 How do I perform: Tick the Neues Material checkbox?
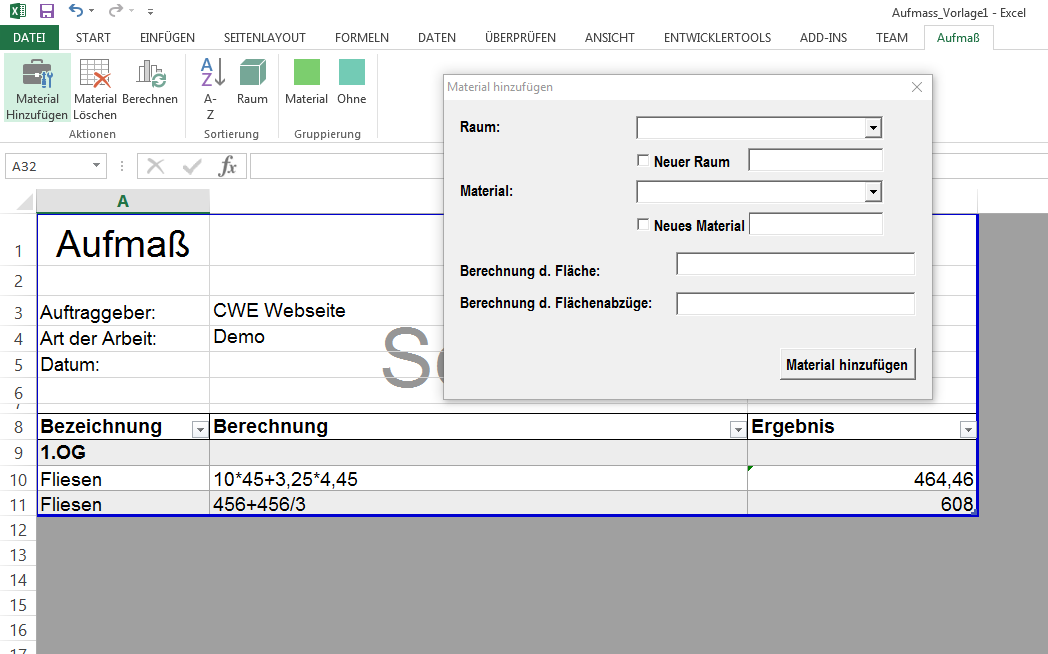(643, 225)
